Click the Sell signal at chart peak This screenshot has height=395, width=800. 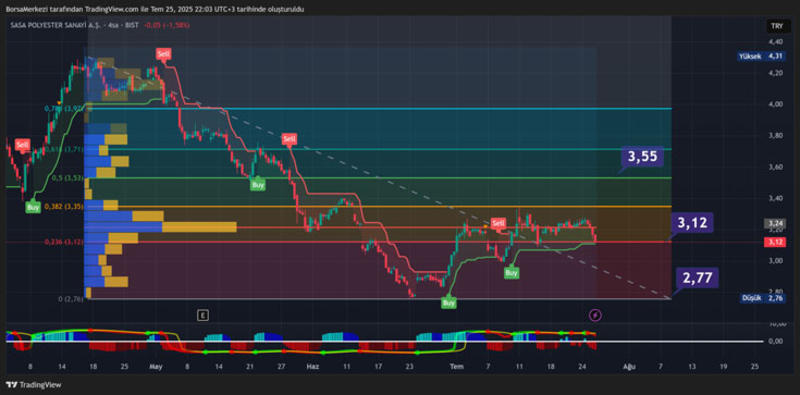164,54
